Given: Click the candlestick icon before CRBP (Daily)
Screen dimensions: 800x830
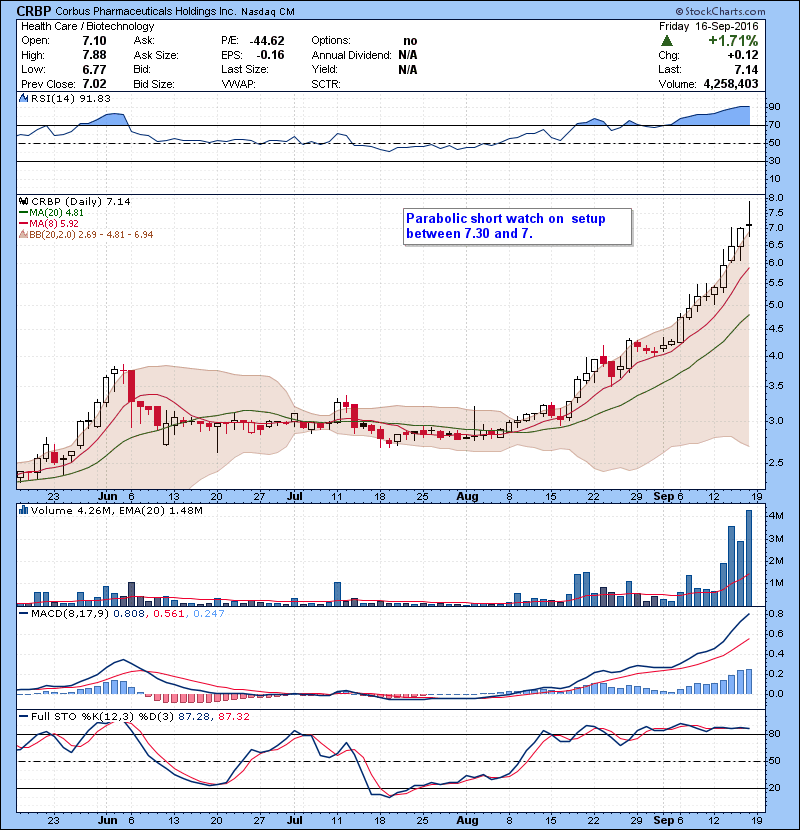Looking at the screenshot, I should 23,201.
